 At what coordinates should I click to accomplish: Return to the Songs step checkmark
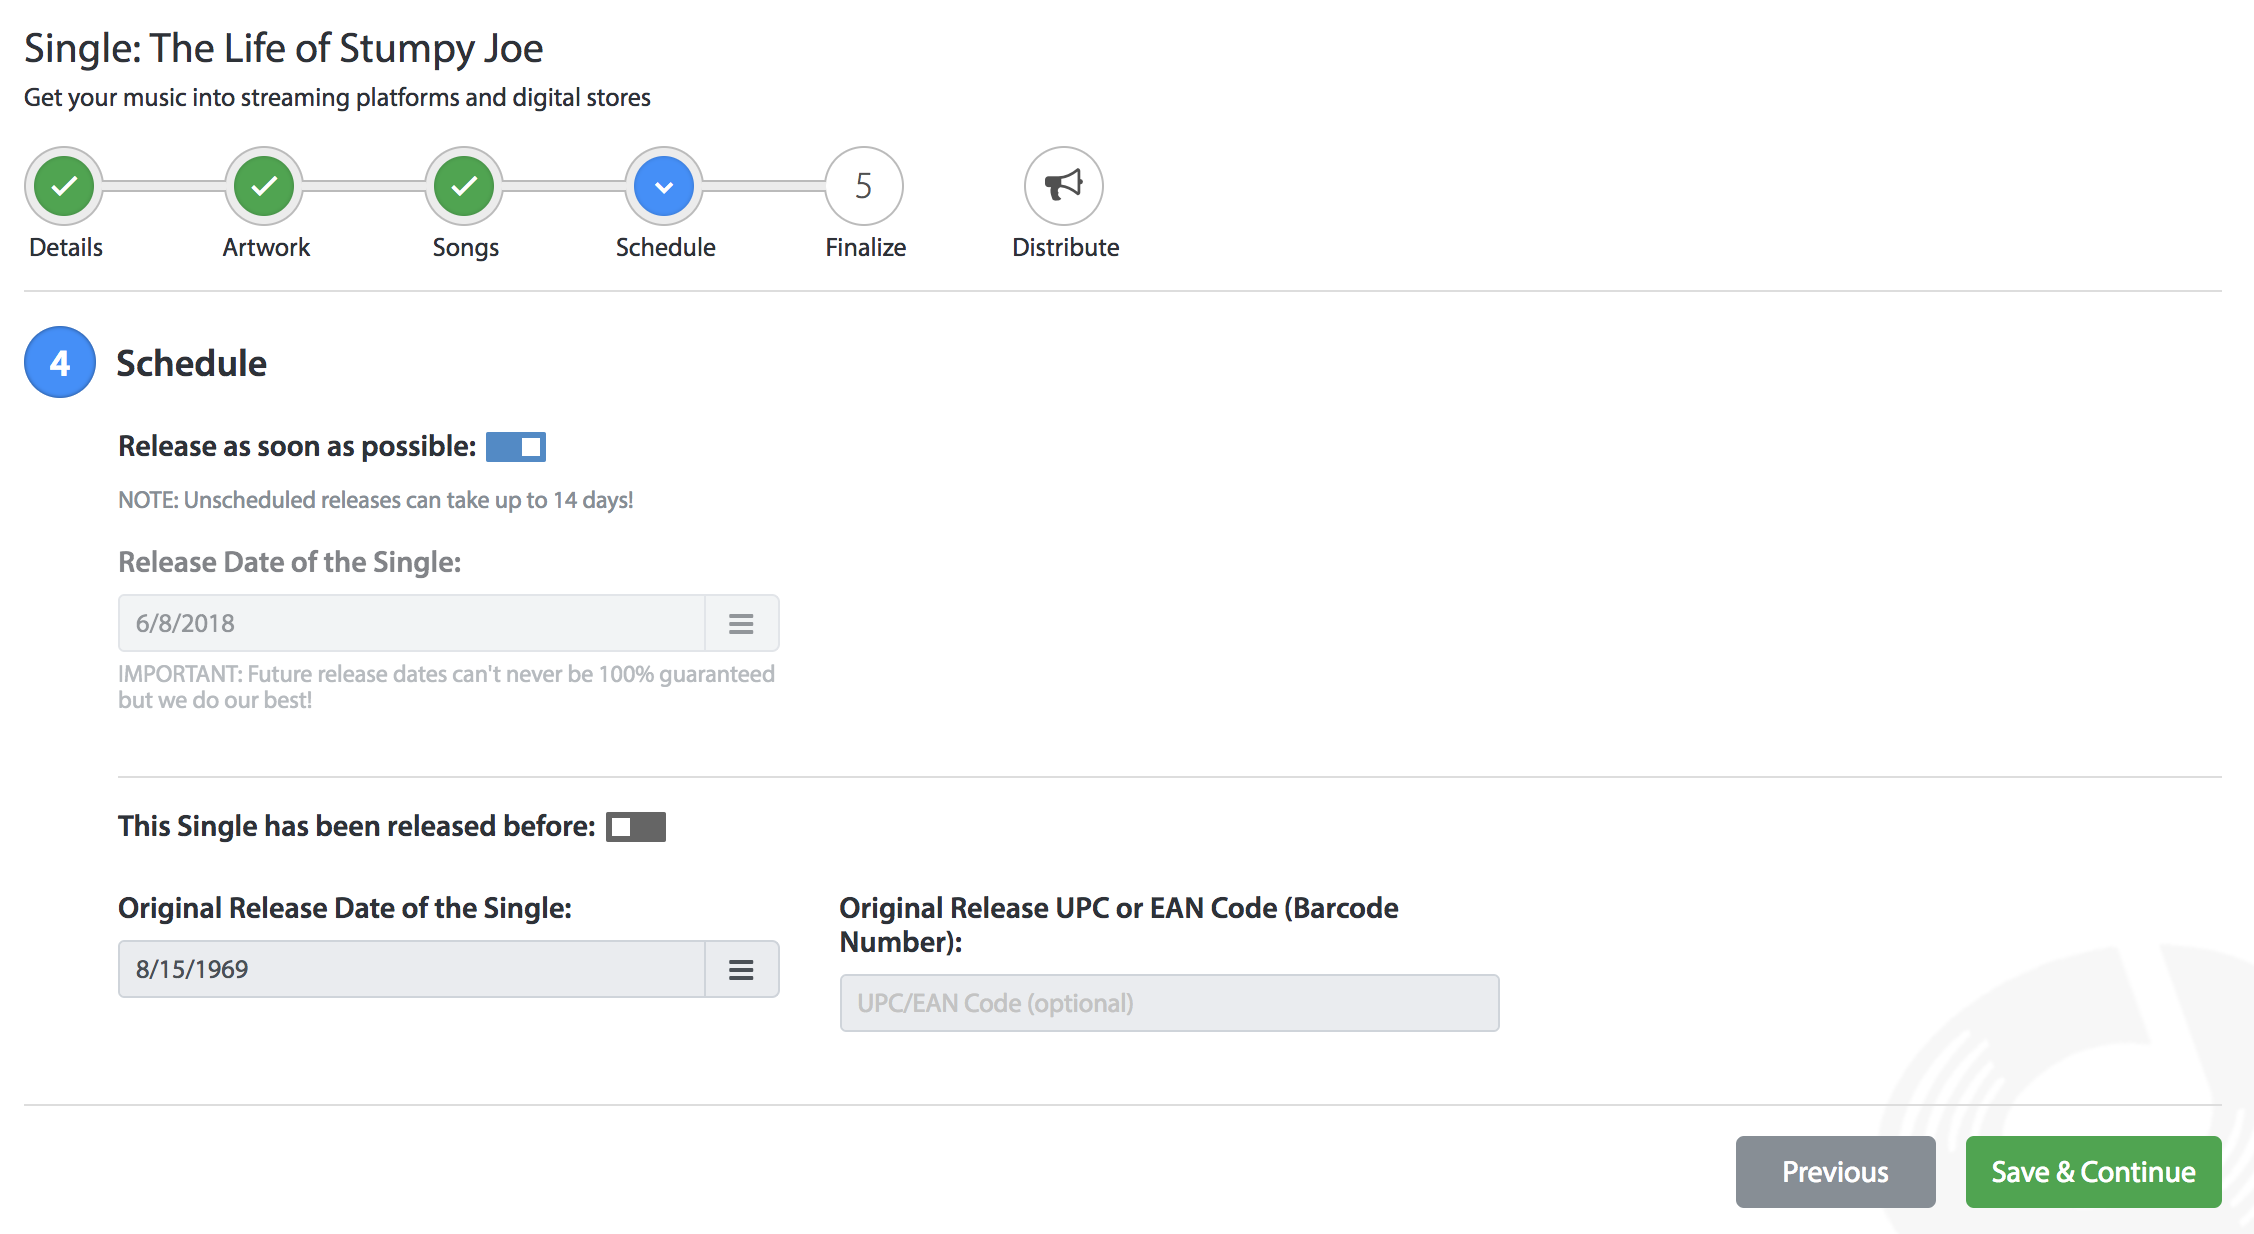(464, 186)
